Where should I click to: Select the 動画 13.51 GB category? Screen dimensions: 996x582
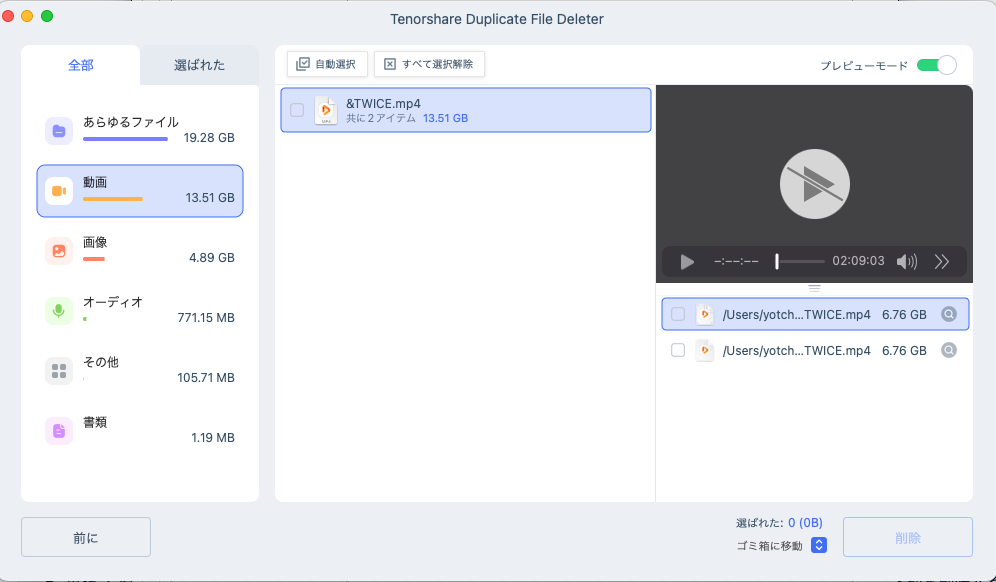click(140, 191)
